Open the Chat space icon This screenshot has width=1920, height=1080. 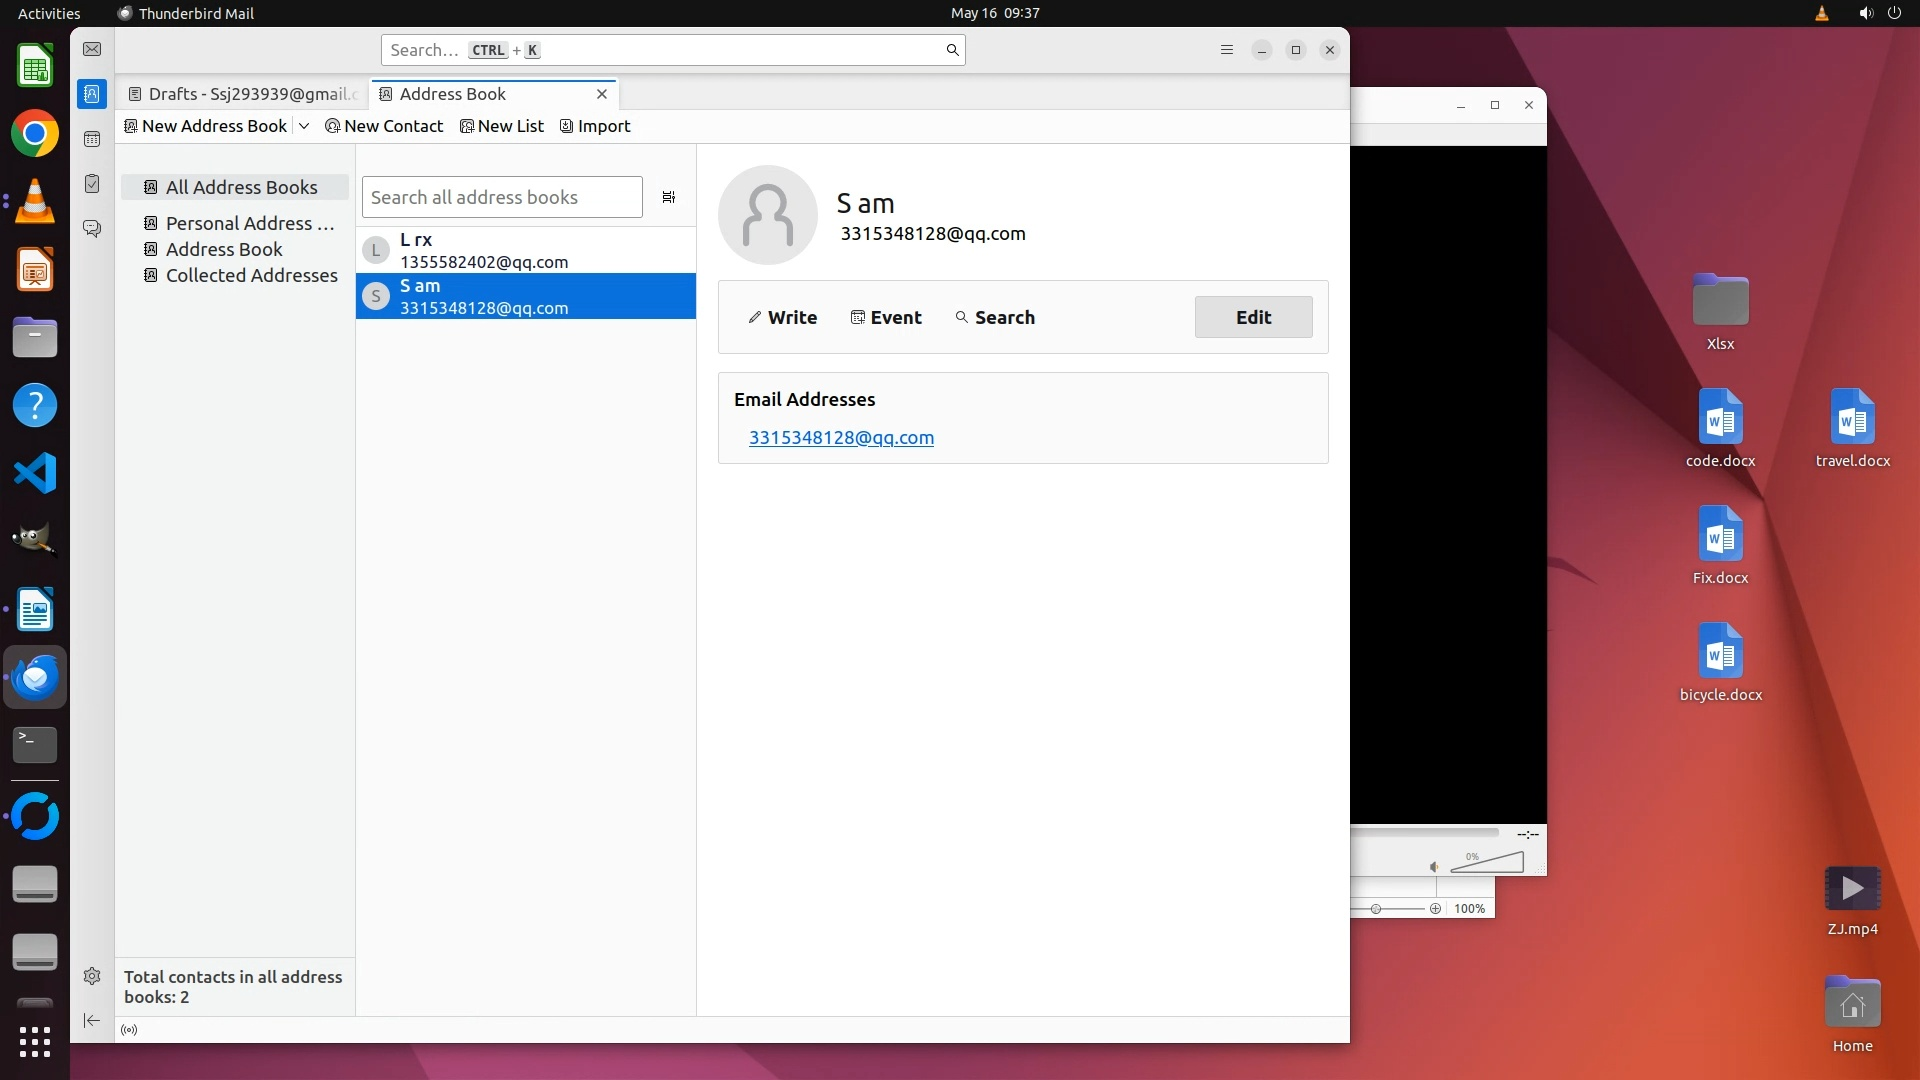tap(92, 229)
